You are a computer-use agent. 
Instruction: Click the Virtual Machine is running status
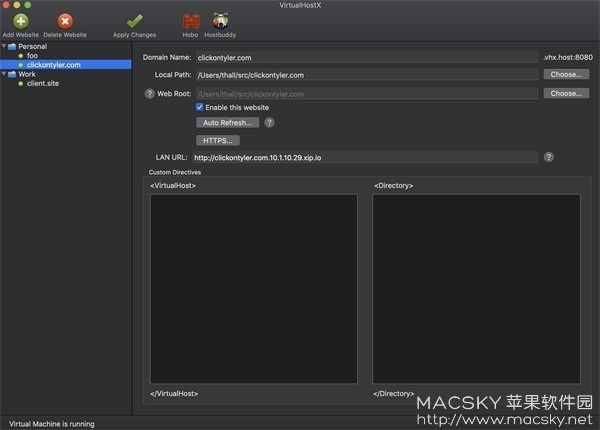[52, 424]
